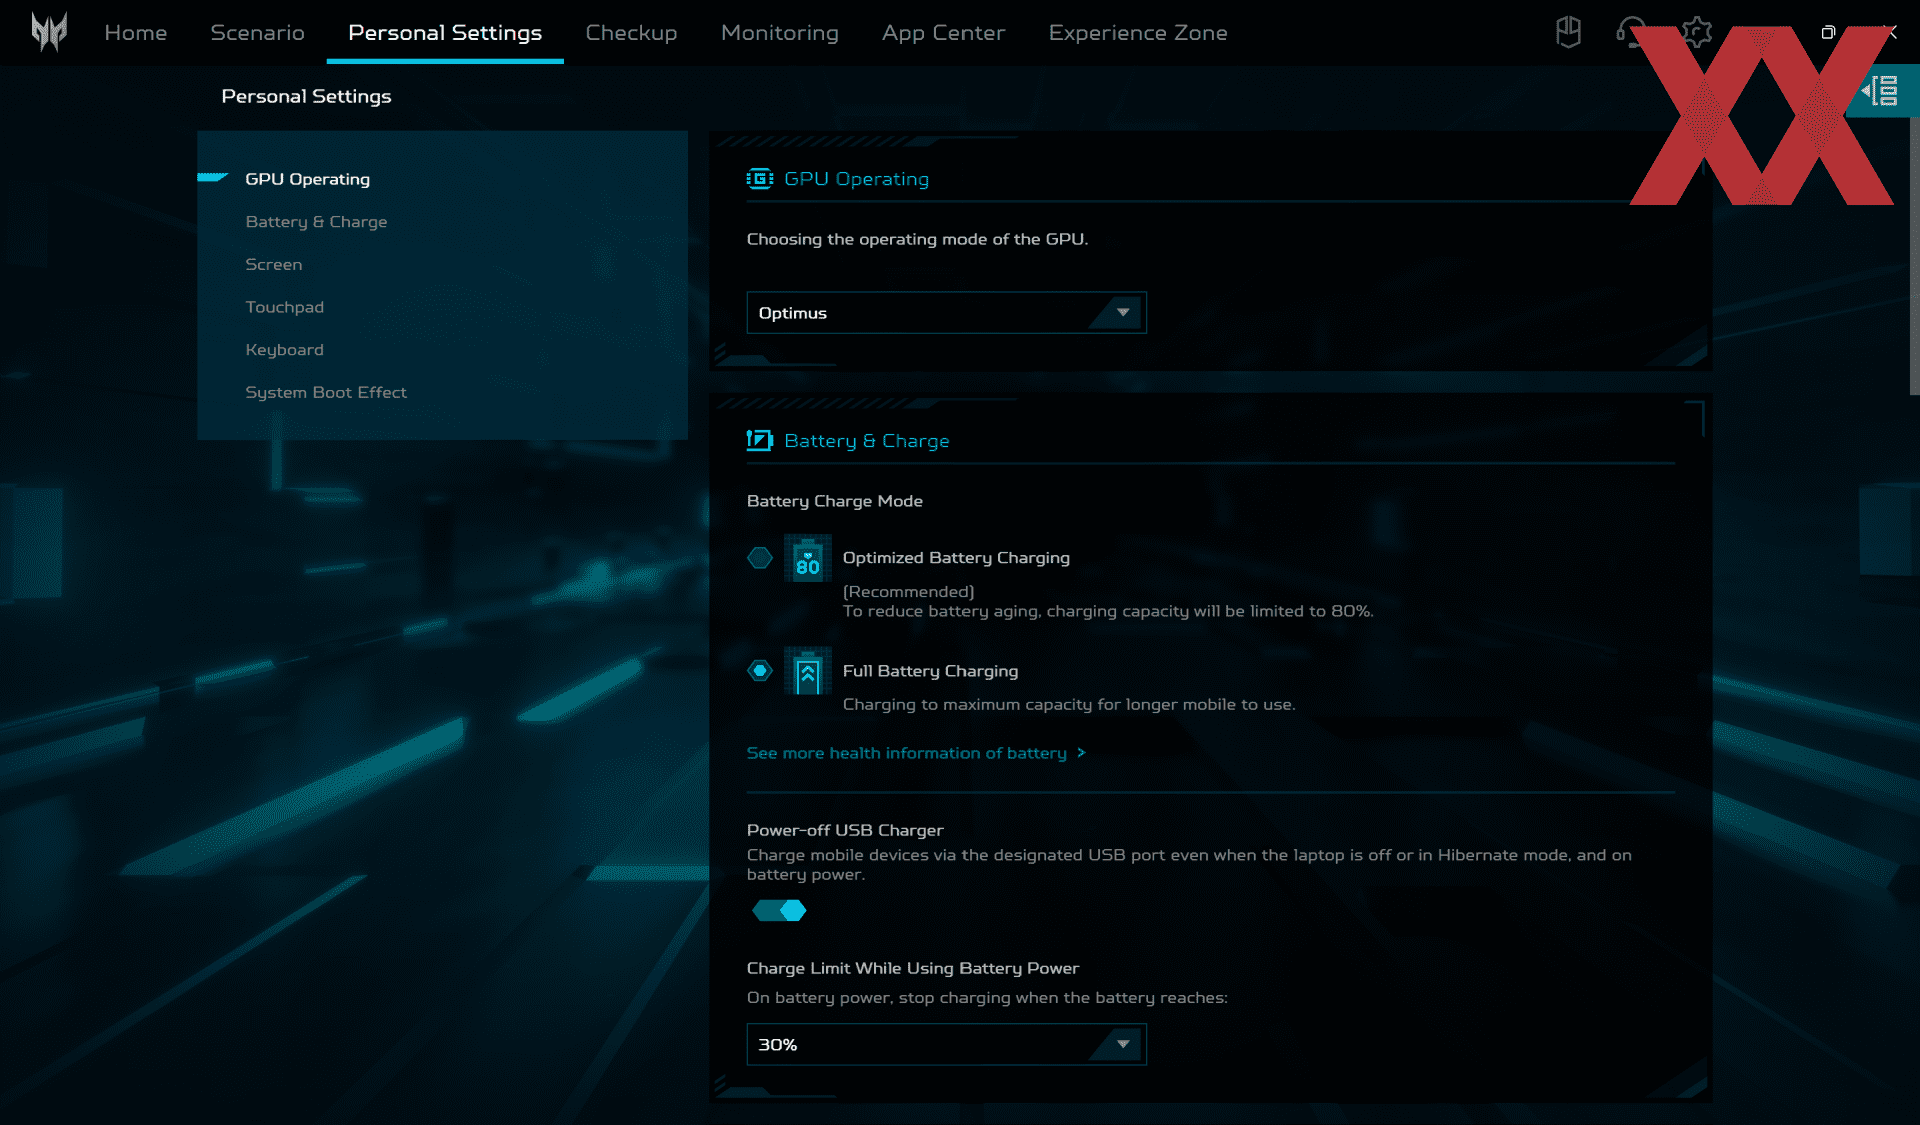Click the Full Battery Charging icon
The image size is (1920, 1125).
(807, 672)
